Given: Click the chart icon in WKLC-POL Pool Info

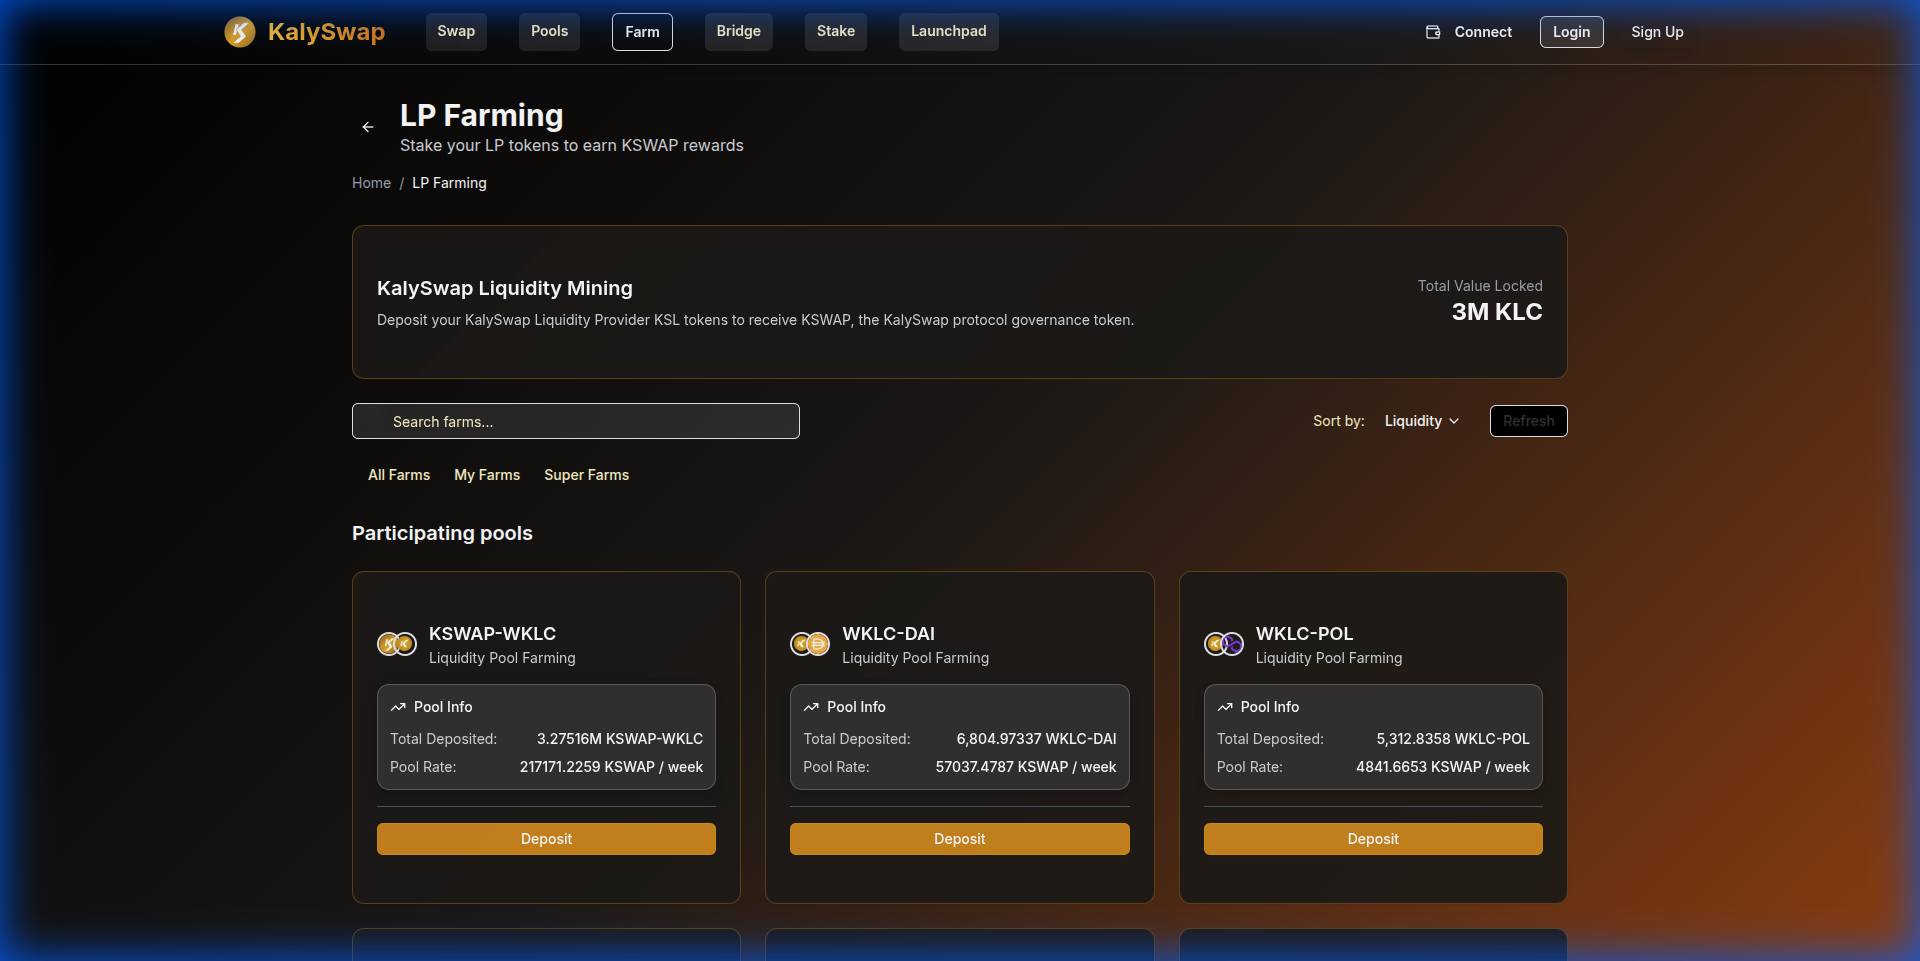Looking at the screenshot, I should (x=1225, y=707).
